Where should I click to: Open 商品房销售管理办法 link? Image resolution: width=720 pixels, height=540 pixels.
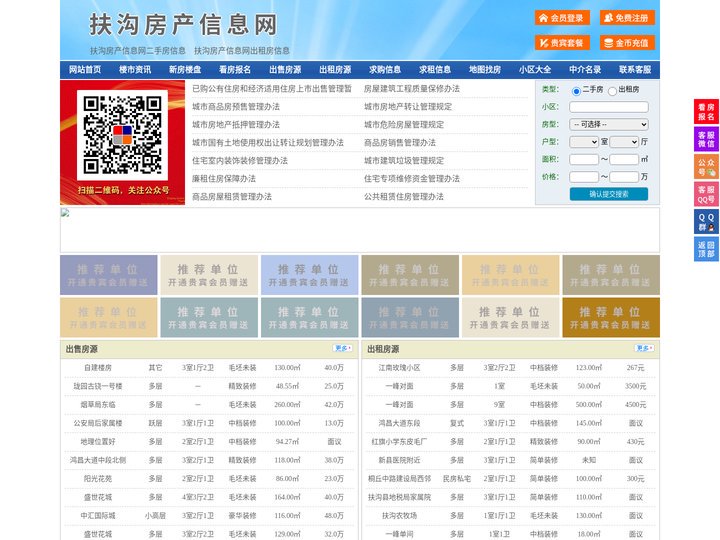pos(400,142)
